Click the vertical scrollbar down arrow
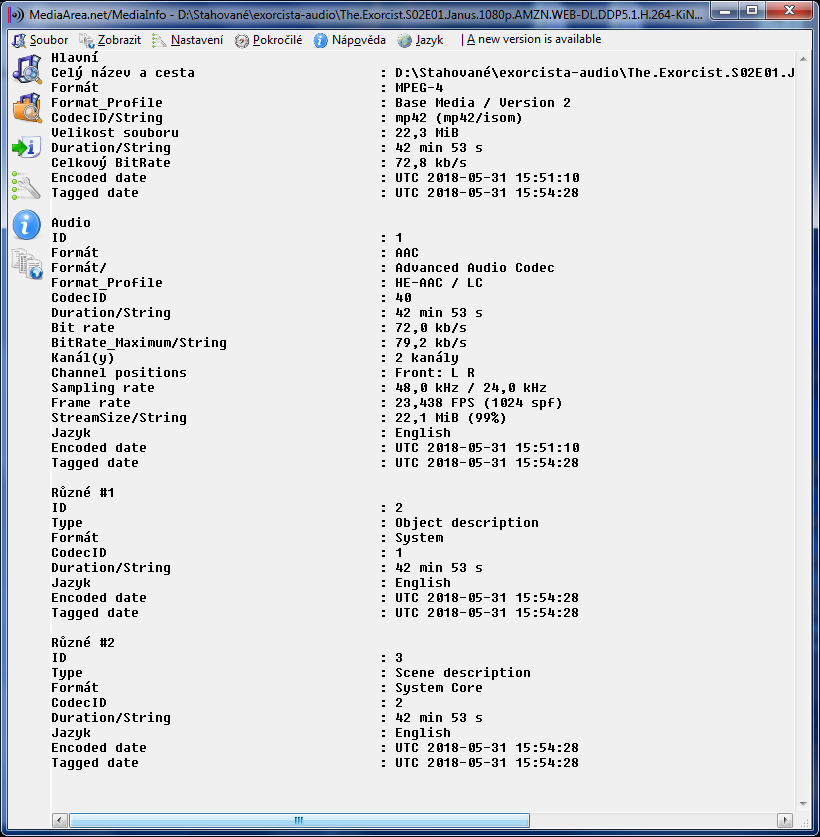The height and width of the screenshot is (837, 820). pos(803,804)
